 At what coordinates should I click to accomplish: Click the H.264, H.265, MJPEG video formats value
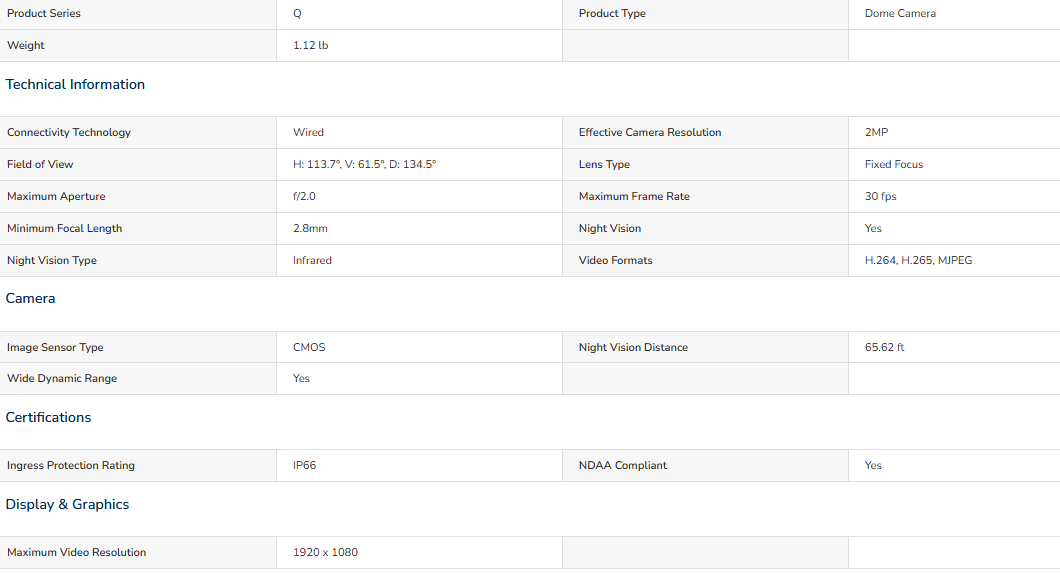pyautogui.click(x=918, y=260)
